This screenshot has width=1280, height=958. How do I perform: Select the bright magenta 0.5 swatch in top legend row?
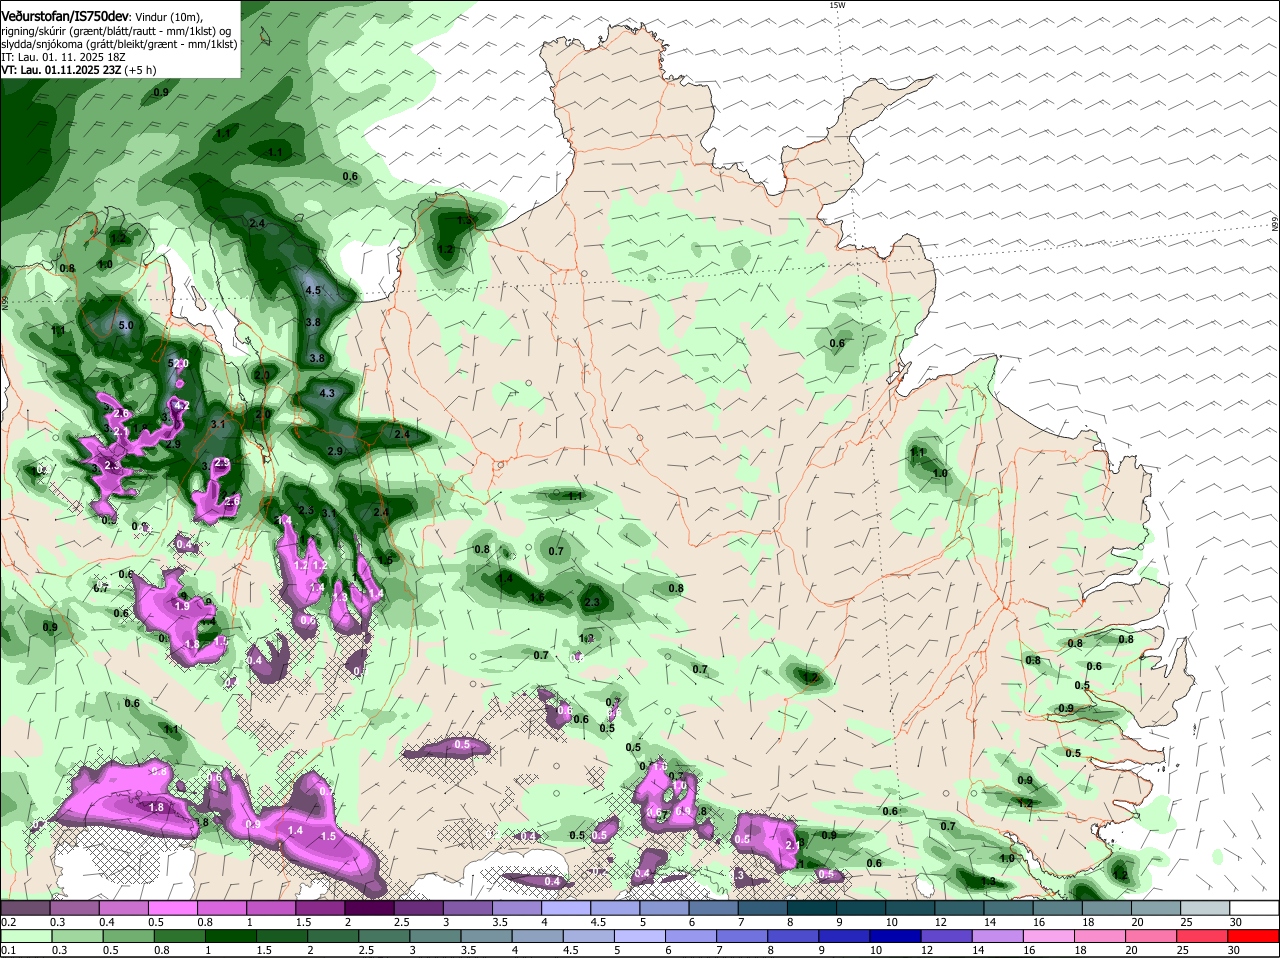point(172,908)
